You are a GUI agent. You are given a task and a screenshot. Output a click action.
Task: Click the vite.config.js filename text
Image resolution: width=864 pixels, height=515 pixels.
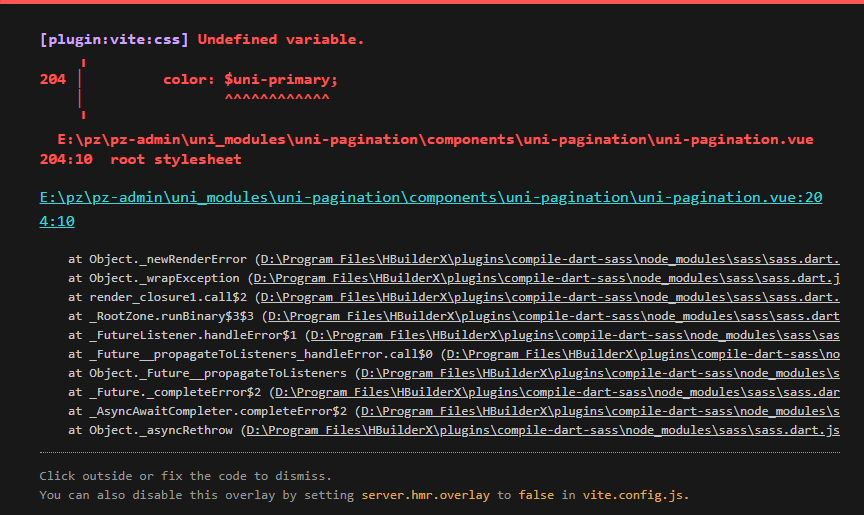point(636,495)
